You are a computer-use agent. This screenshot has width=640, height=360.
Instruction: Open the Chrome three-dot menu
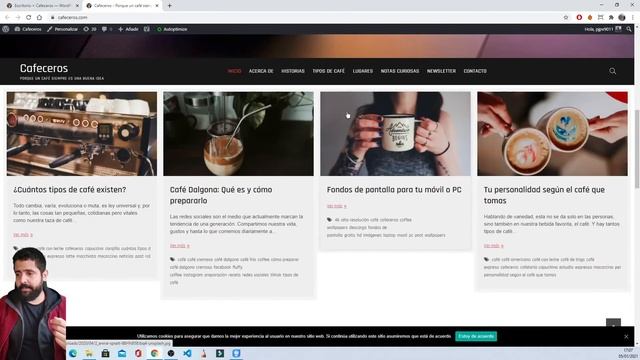(633, 17)
